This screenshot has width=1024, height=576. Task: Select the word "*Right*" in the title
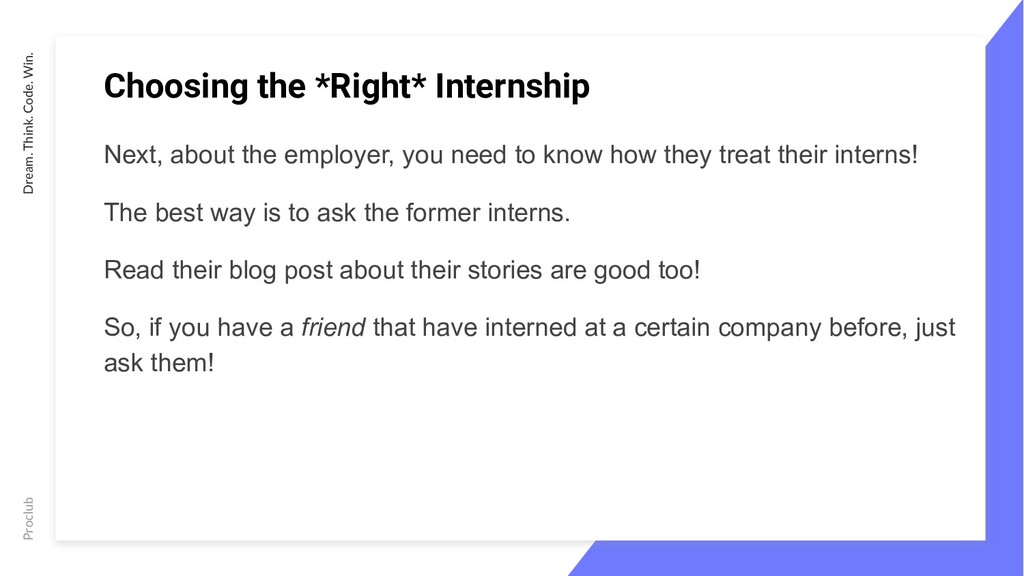370,86
